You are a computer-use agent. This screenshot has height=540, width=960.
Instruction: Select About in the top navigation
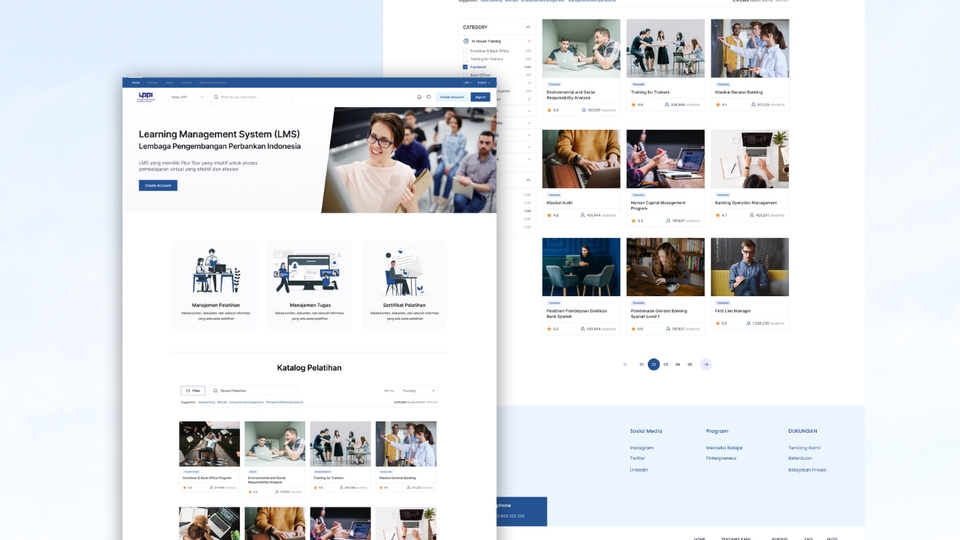click(170, 82)
